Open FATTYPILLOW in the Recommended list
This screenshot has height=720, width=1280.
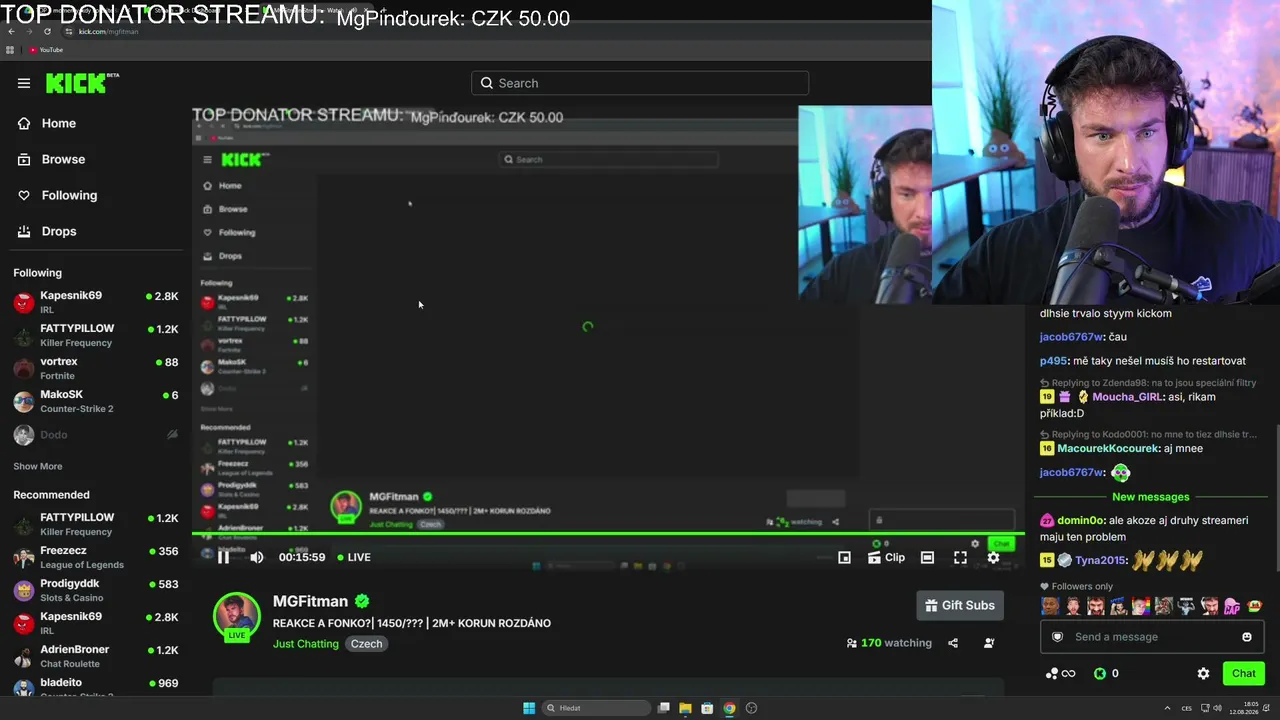[95, 524]
